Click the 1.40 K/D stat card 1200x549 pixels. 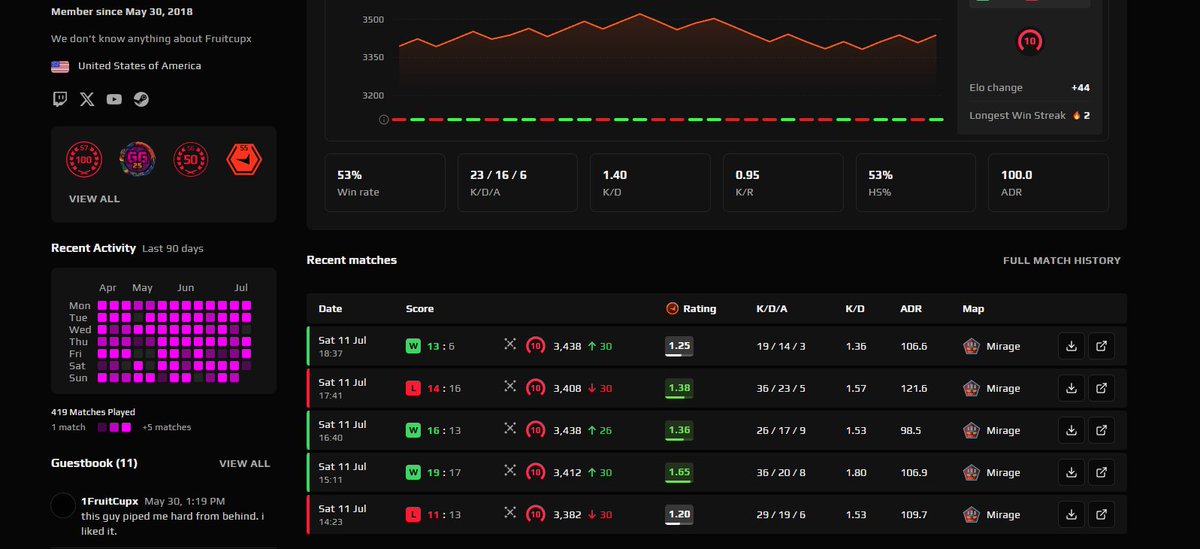650,183
